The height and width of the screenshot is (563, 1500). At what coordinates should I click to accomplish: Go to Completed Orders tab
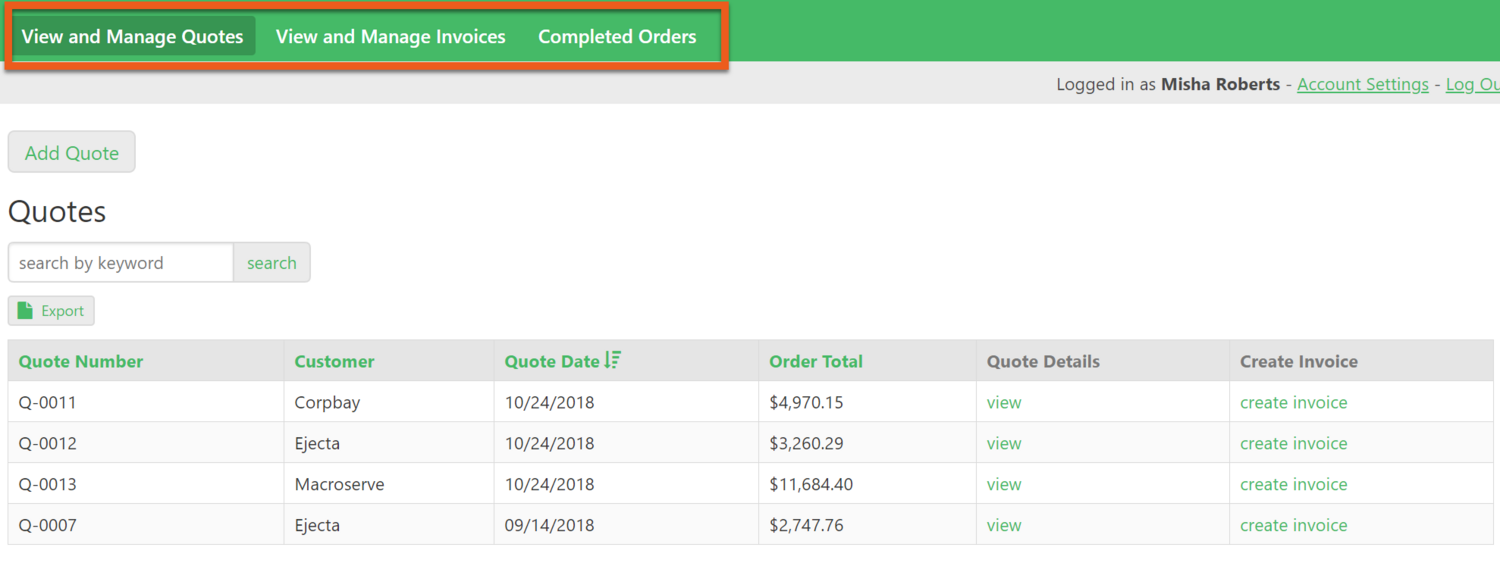tap(617, 37)
